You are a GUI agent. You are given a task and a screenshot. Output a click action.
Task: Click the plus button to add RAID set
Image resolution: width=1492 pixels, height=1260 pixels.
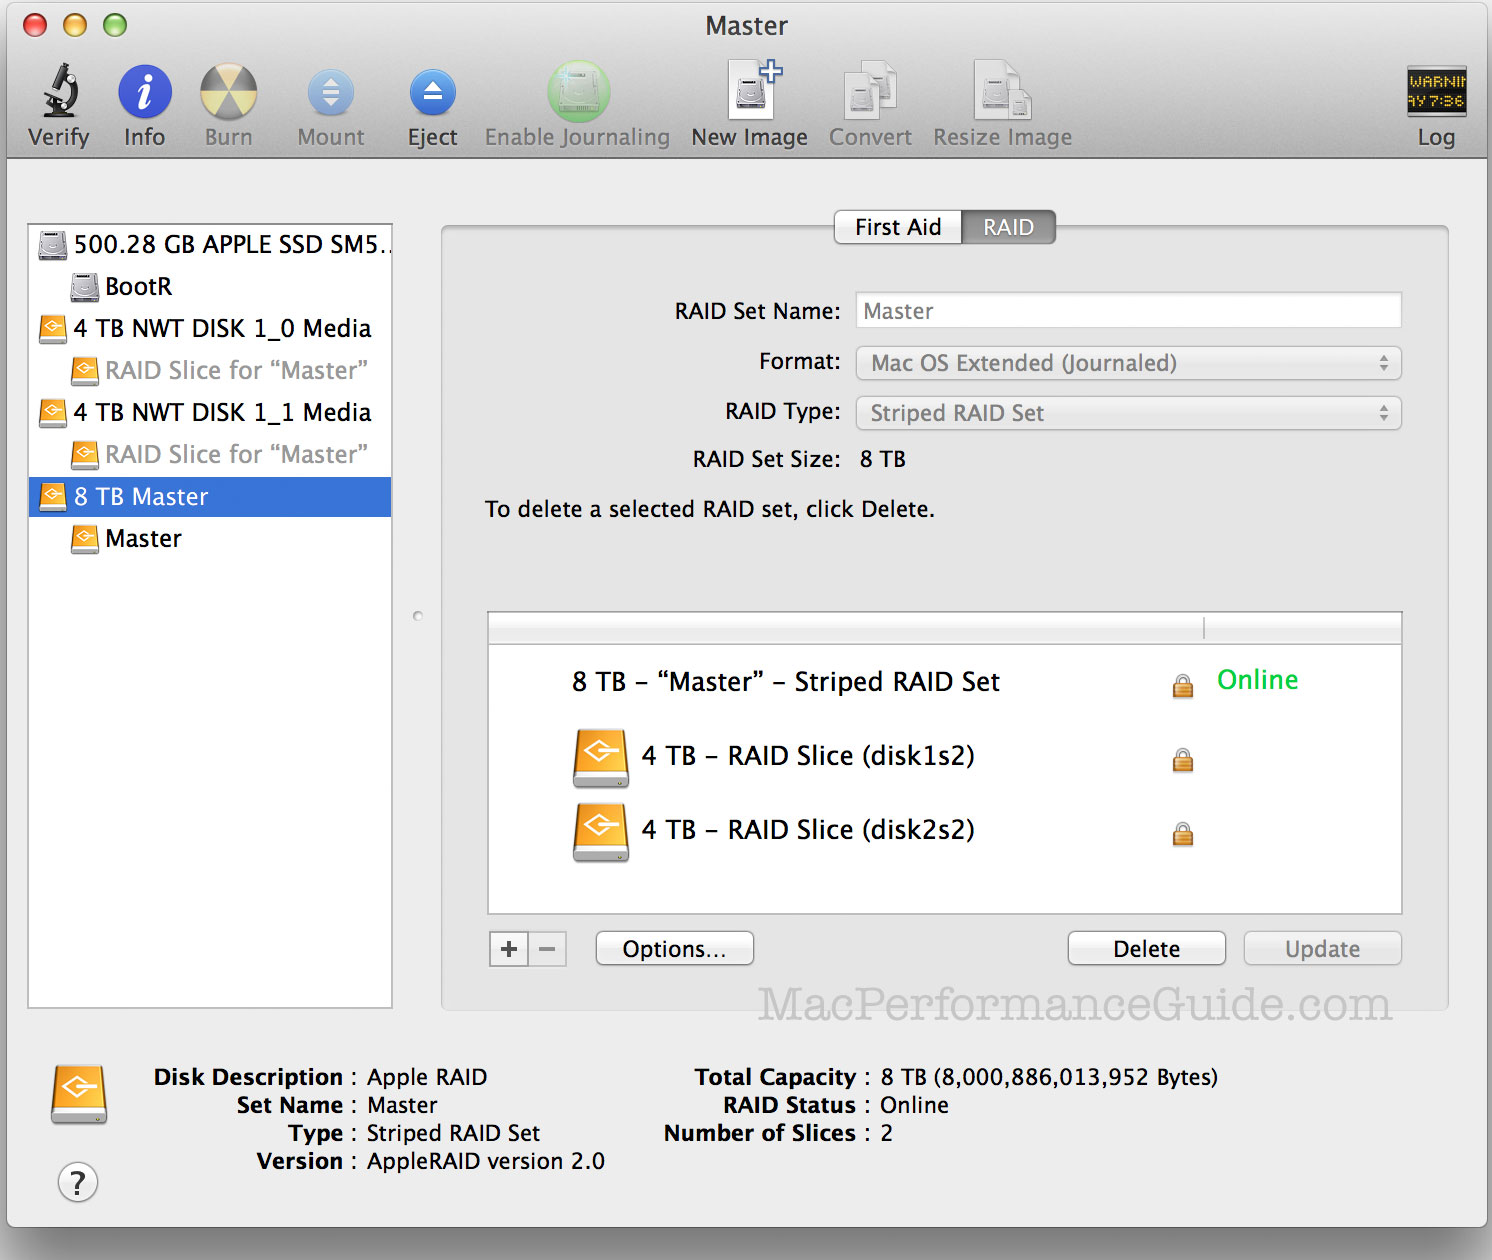coord(509,949)
